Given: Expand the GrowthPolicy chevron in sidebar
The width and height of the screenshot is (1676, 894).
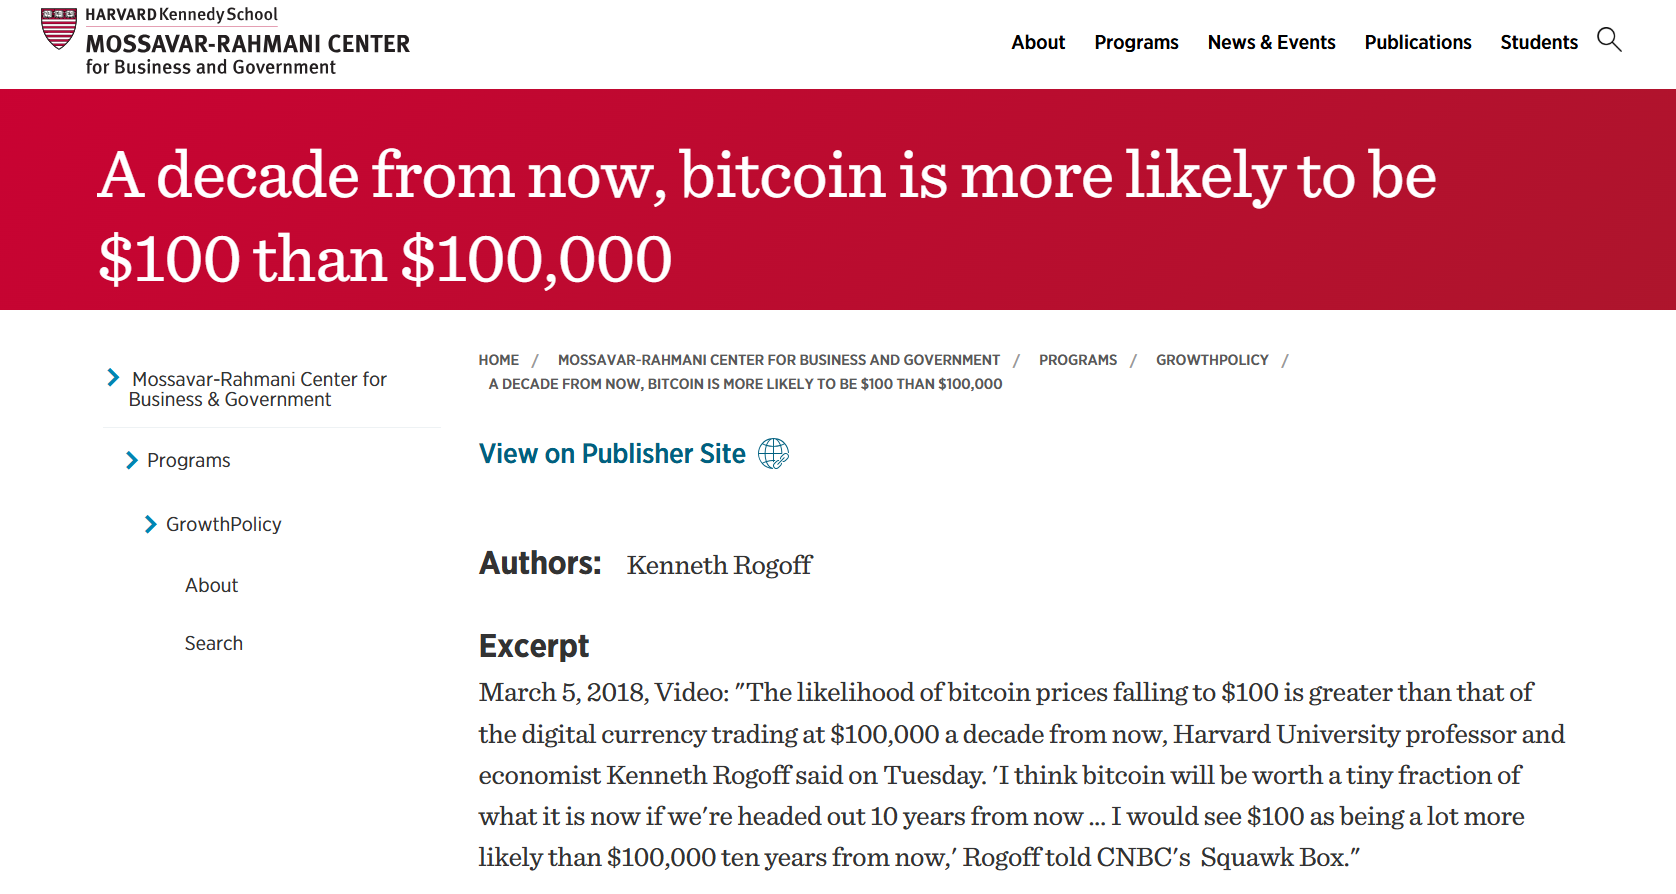Looking at the screenshot, I should (151, 524).
